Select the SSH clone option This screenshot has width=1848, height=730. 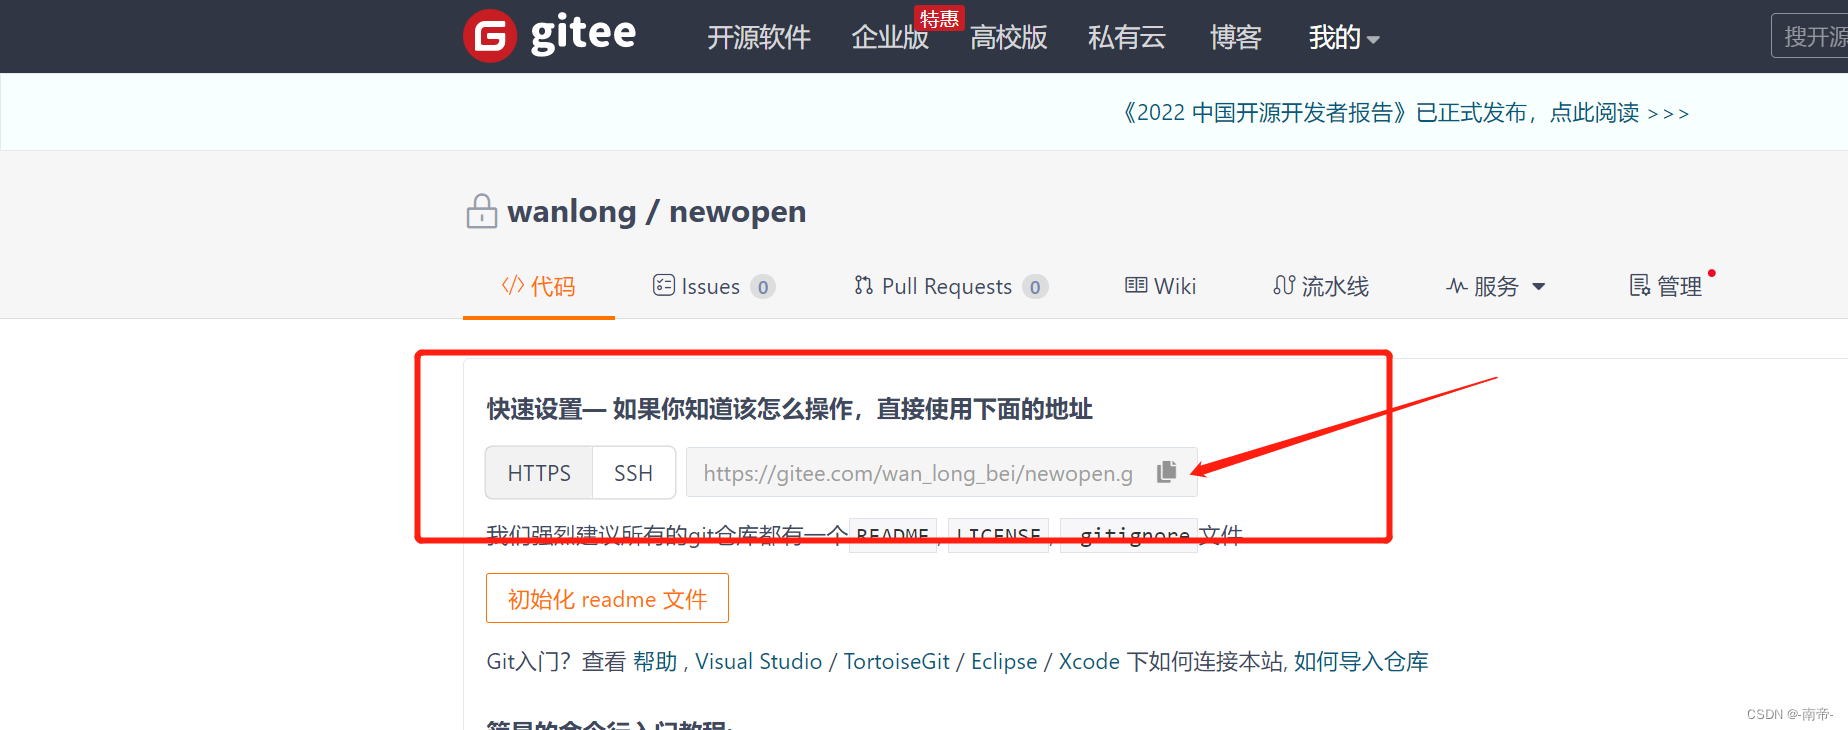point(633,473)
